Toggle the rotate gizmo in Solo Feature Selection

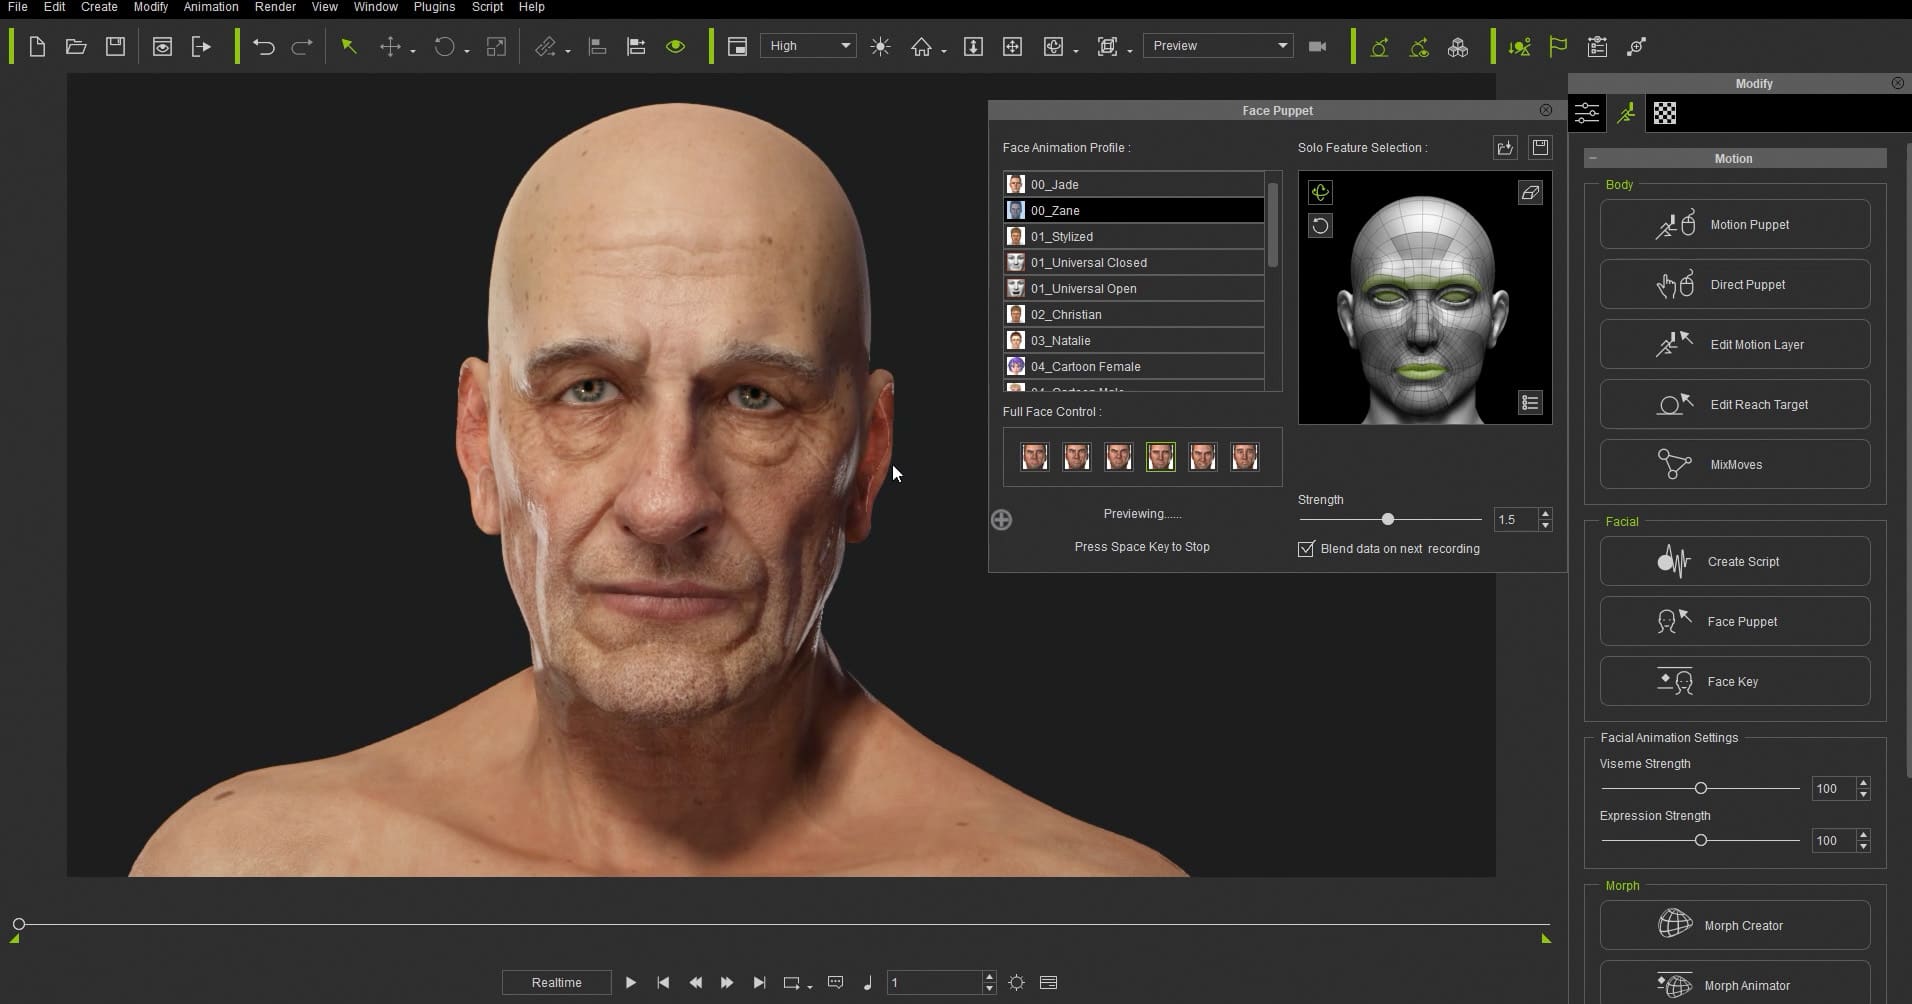point(1320,192)
